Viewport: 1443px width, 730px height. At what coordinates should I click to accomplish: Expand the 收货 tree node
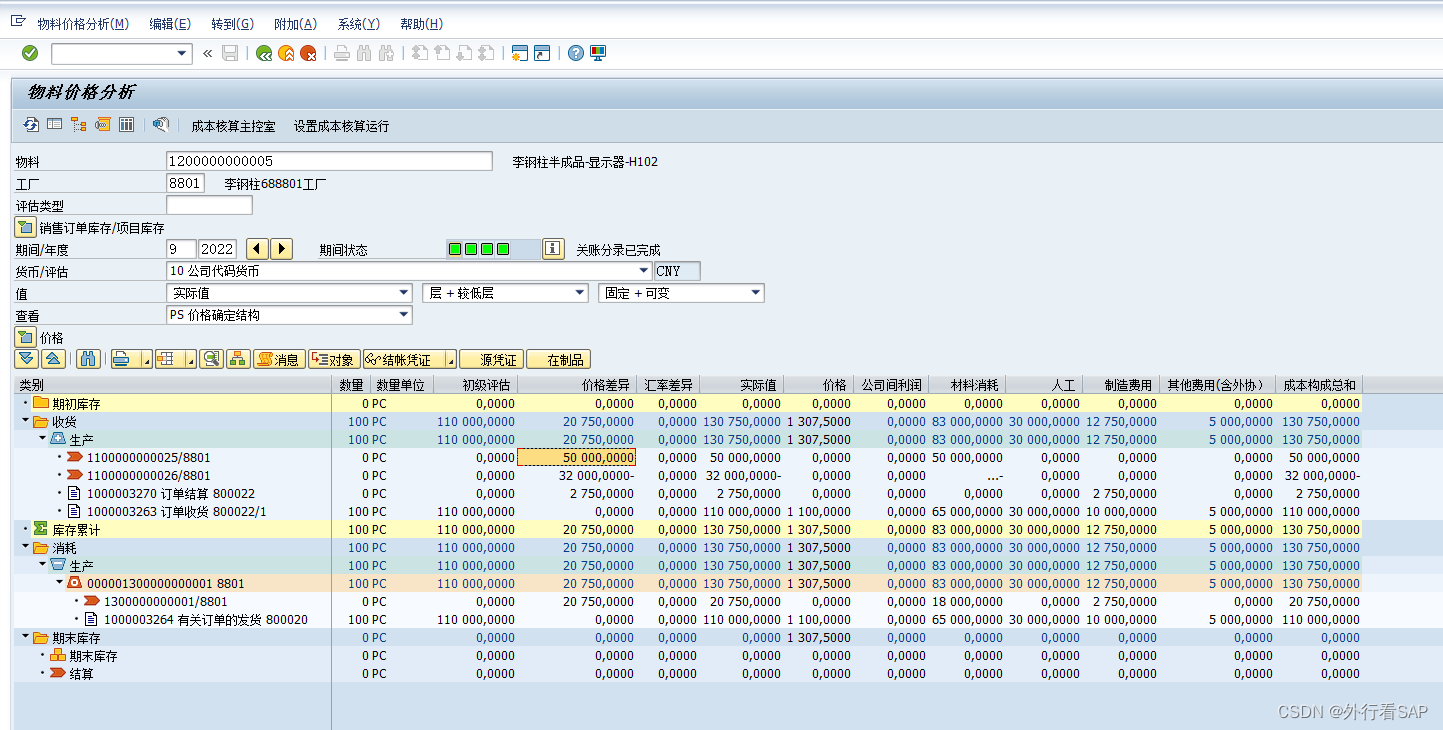point(24,421)
